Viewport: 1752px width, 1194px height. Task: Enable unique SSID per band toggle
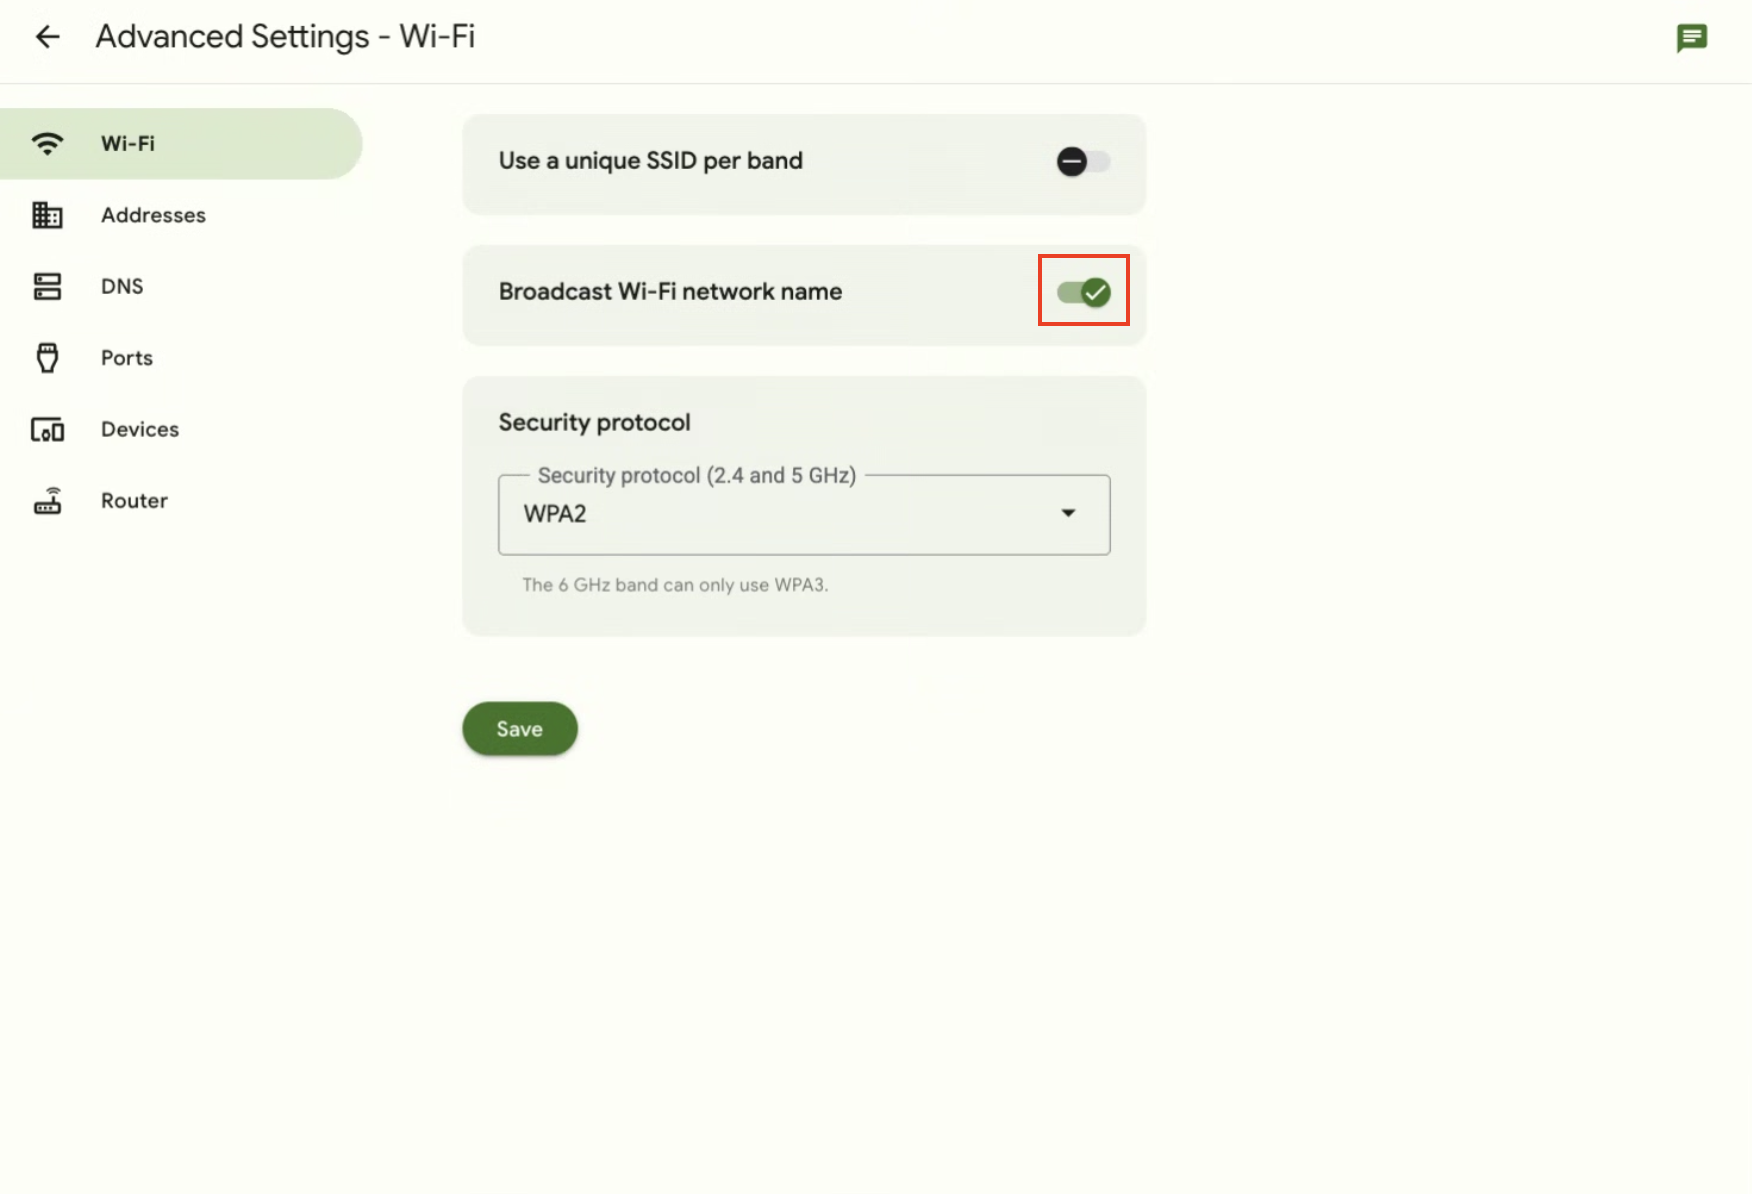(1083, 161)
